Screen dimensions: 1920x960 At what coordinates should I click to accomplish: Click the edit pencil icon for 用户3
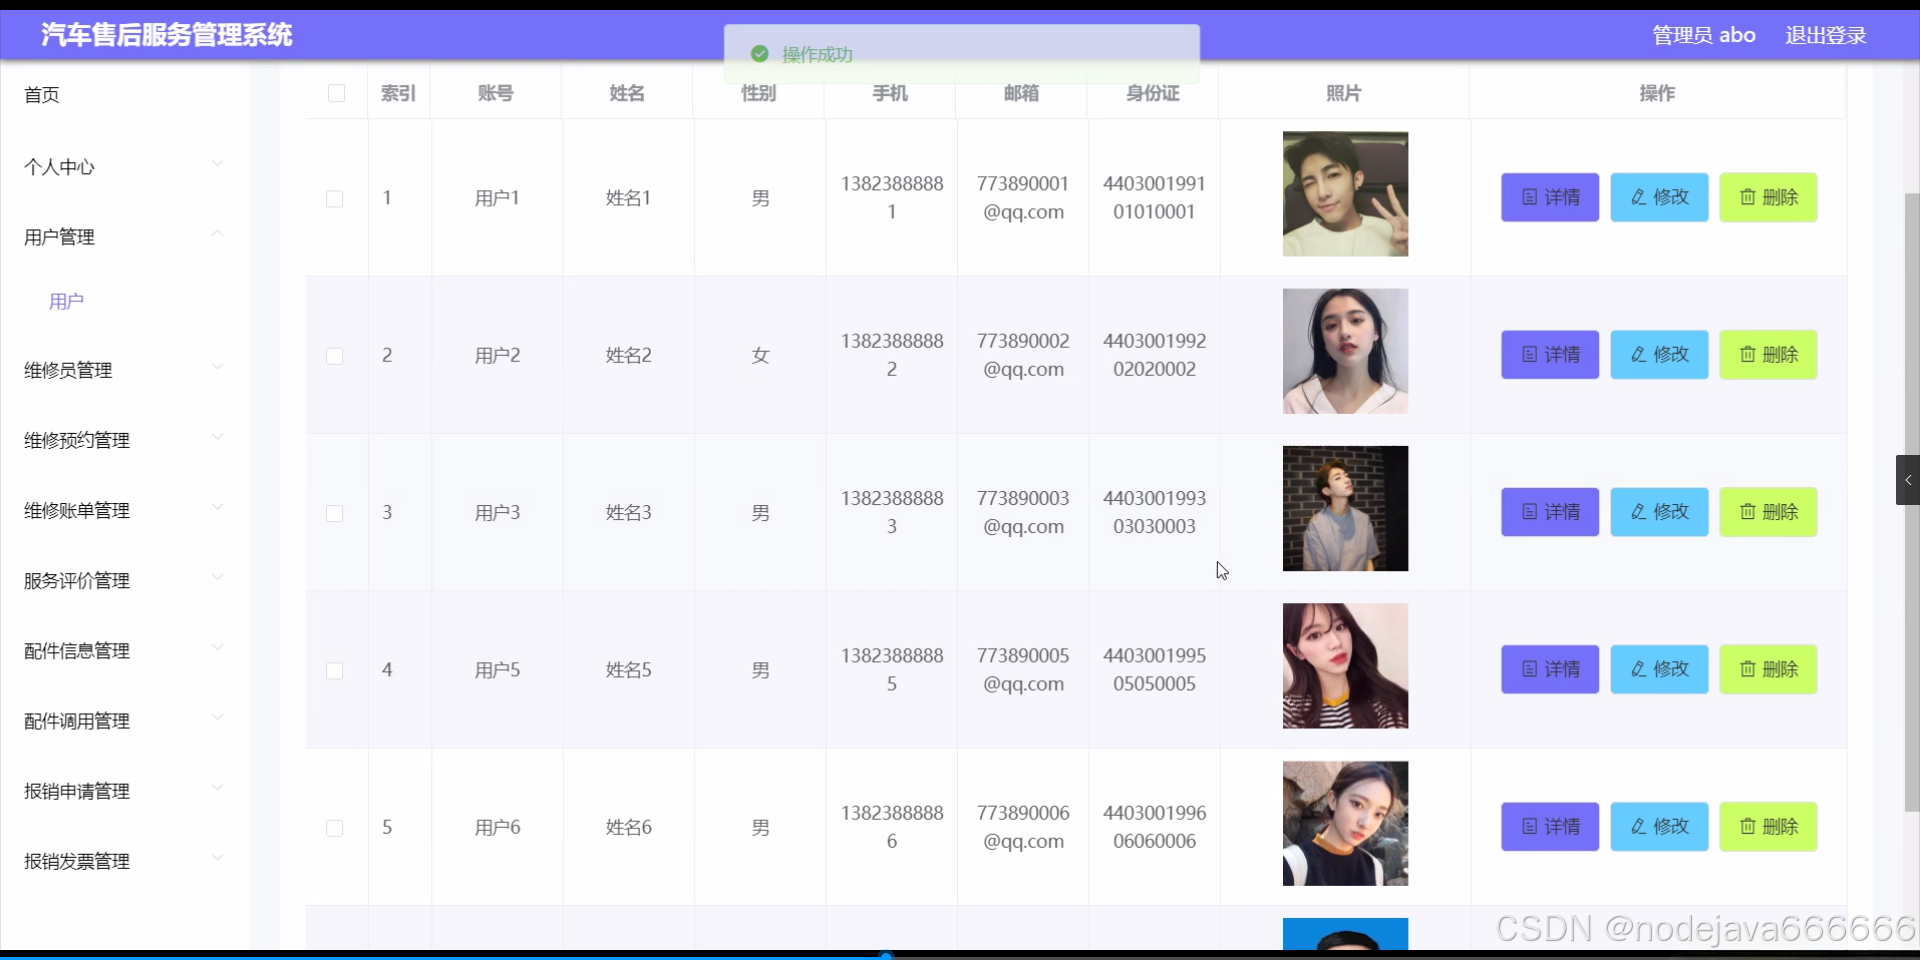coord(1639,512)
